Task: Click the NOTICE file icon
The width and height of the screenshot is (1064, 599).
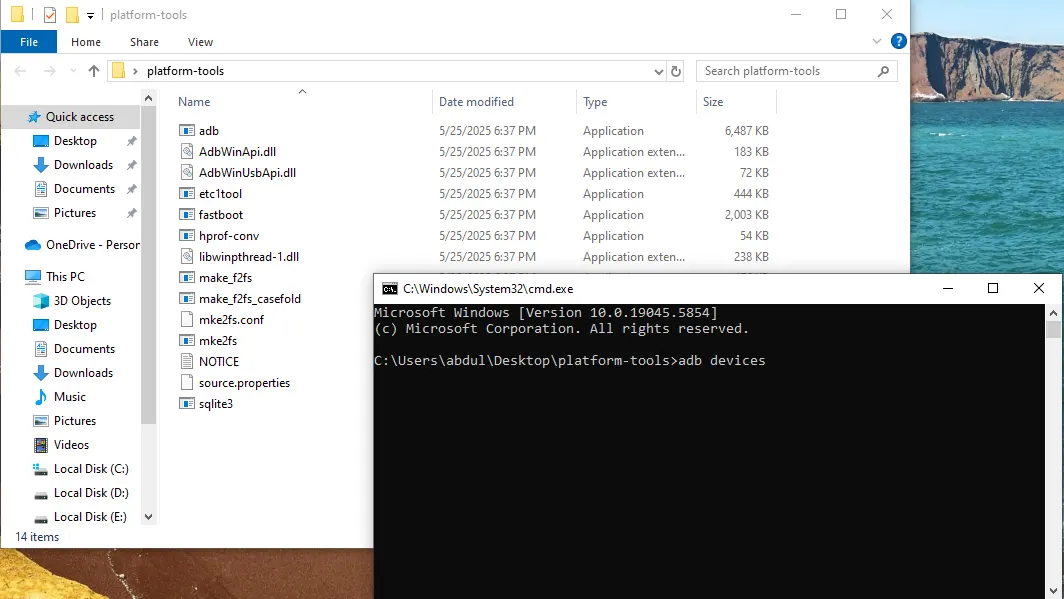Action: pos(187,361)
